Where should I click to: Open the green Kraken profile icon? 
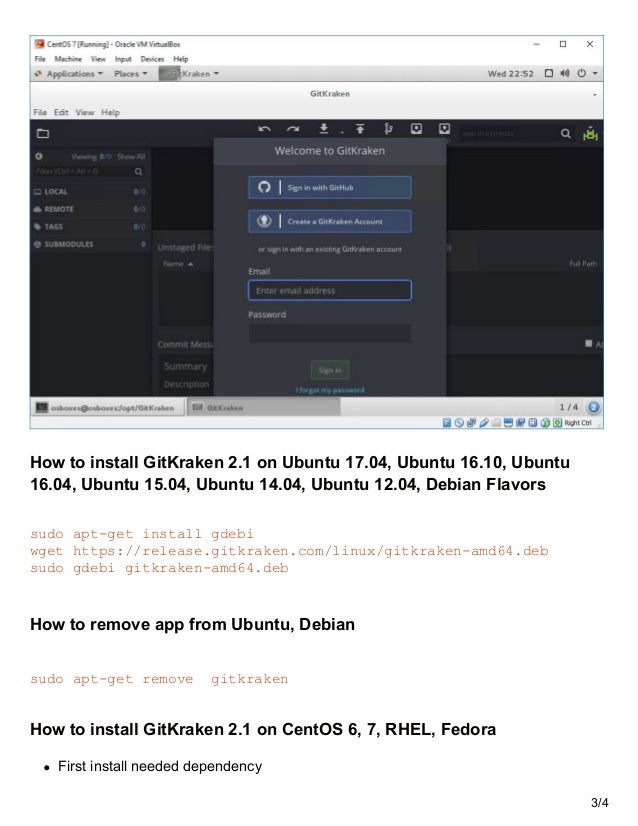(x=590, y=134)
